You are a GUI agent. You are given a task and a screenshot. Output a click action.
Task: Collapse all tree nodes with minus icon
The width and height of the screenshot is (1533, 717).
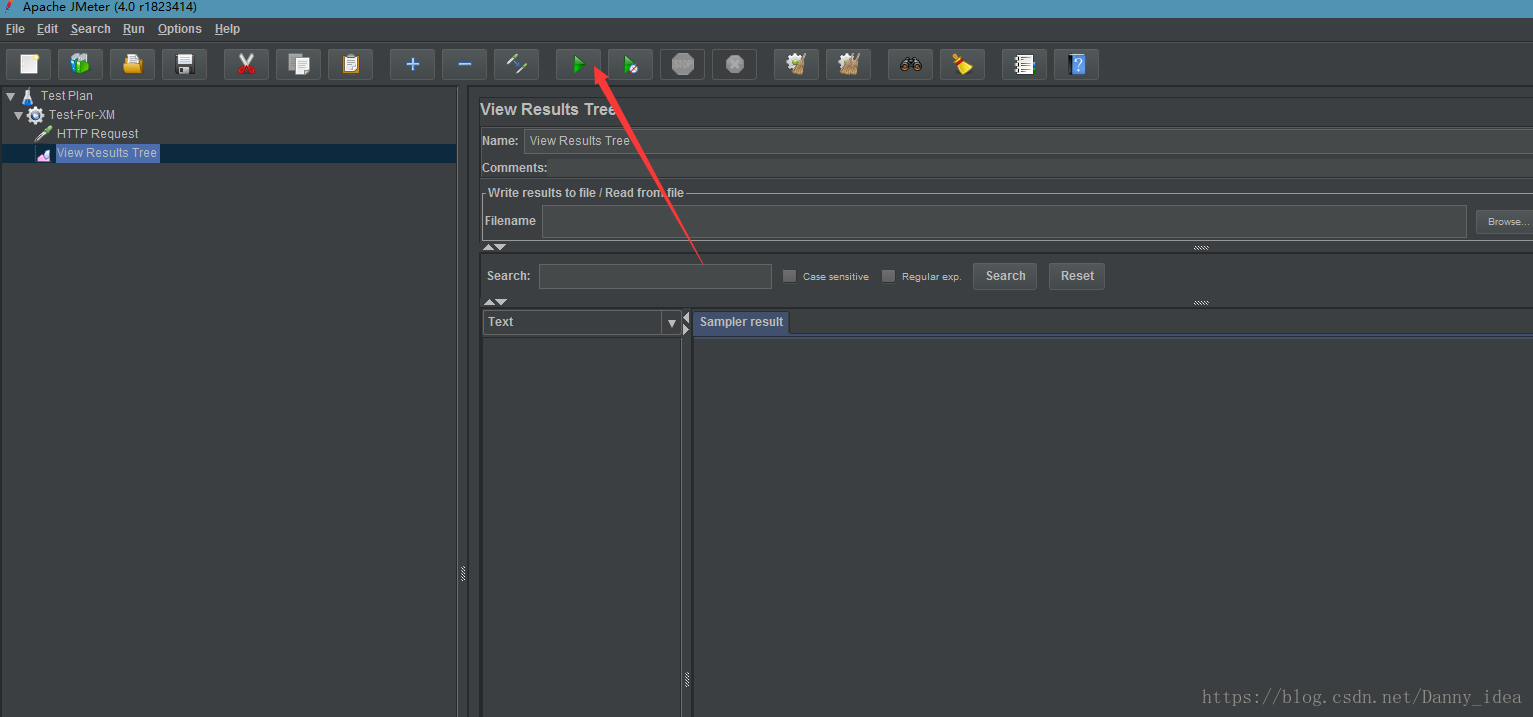click(464, 64)
